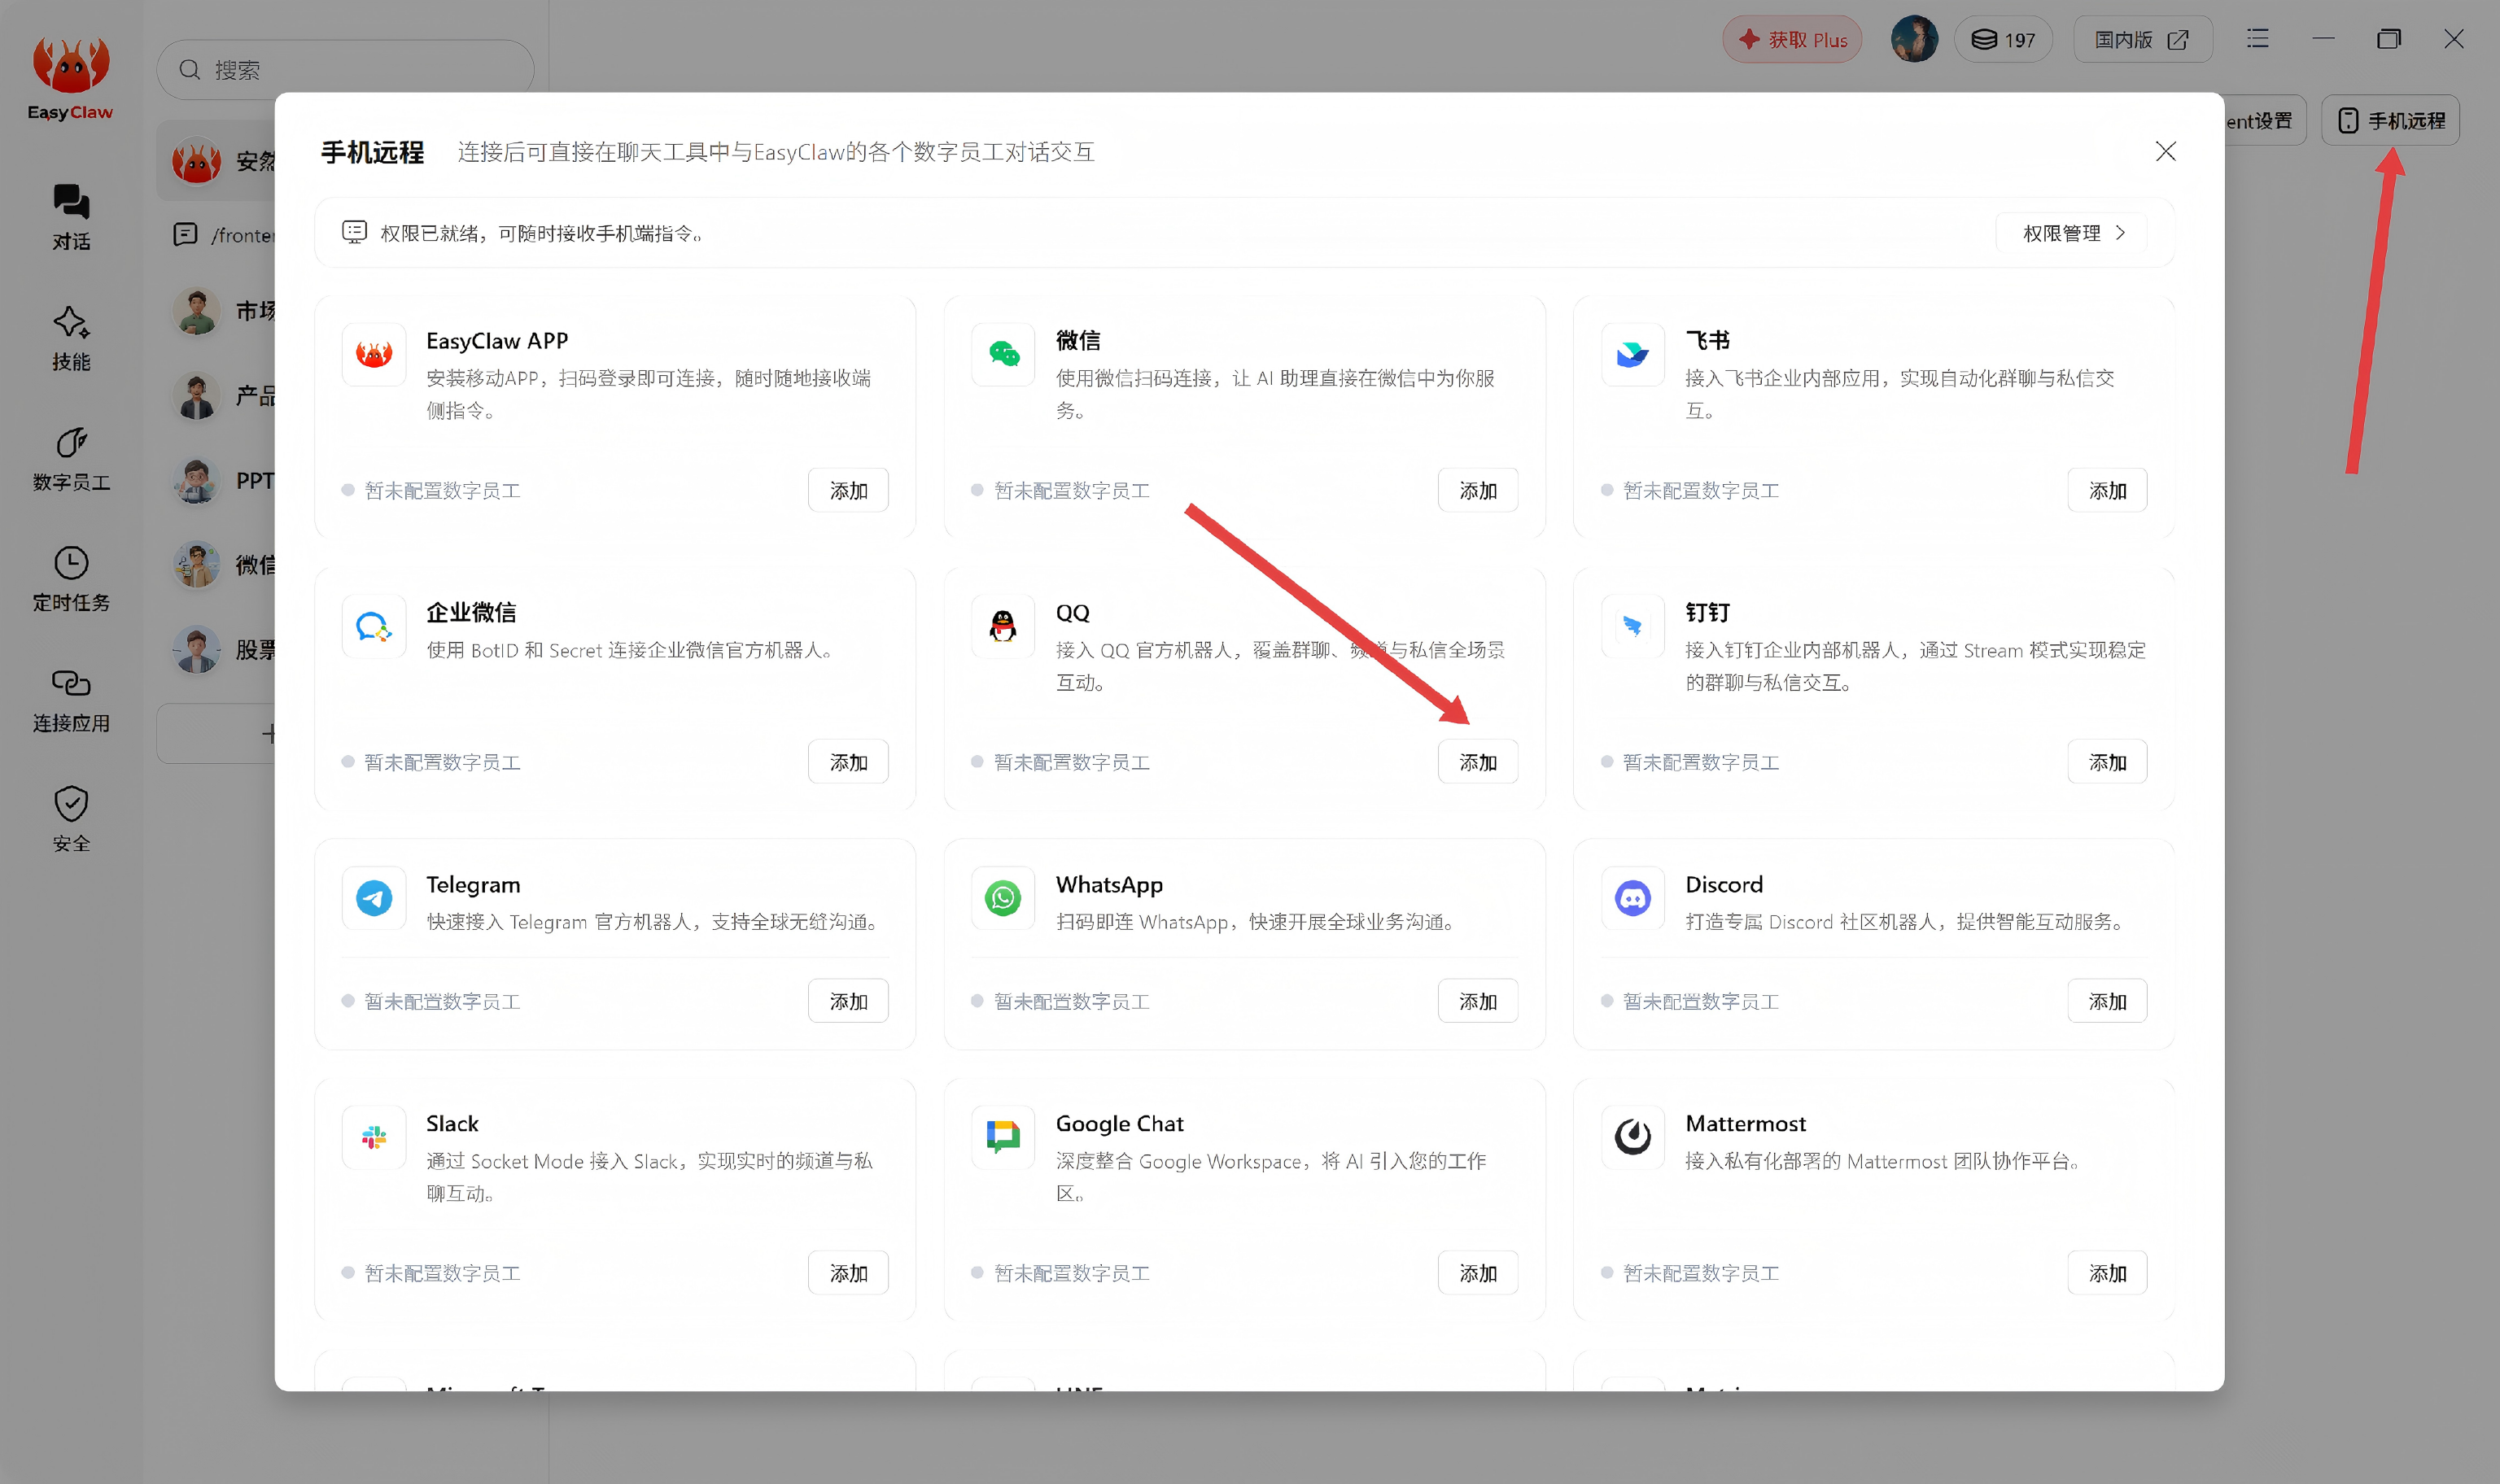This screenshot has height=1484, width=2500.
Task: Click the 获取 Plus upgrade button
Action: [x=1791, y=40]
